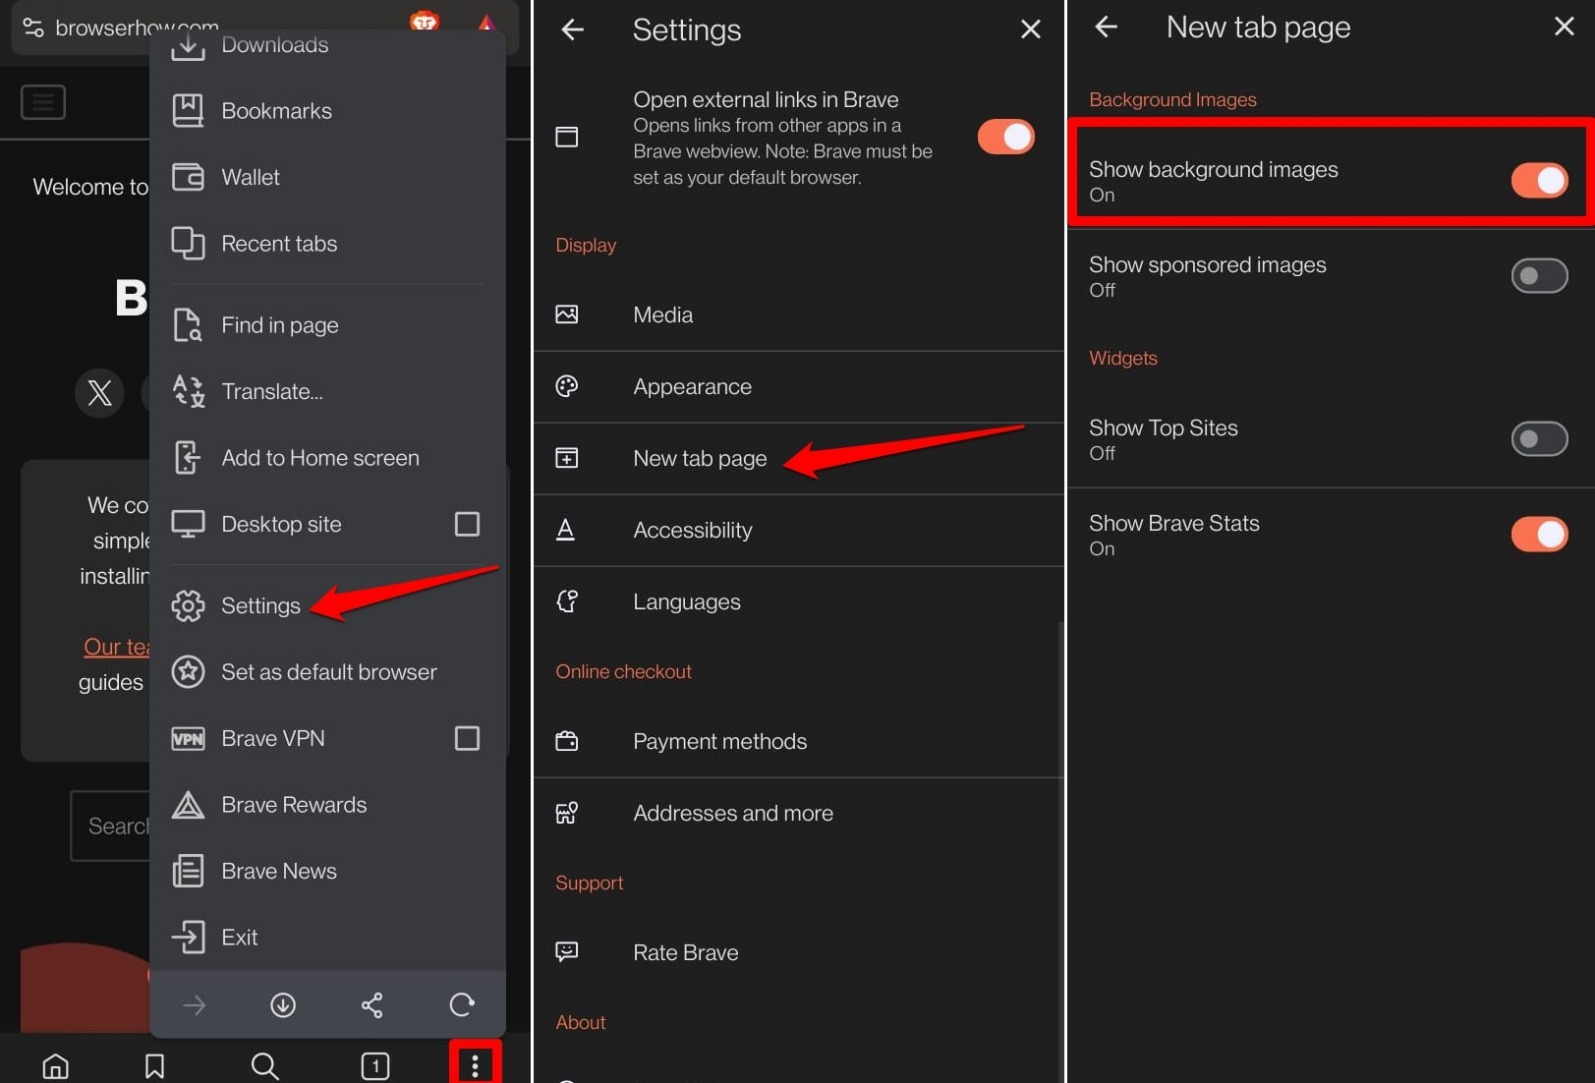Open Downloads from the menu
Image resolution: width=1595 pixels, height=1083 pixels.
tap(328, 45)
